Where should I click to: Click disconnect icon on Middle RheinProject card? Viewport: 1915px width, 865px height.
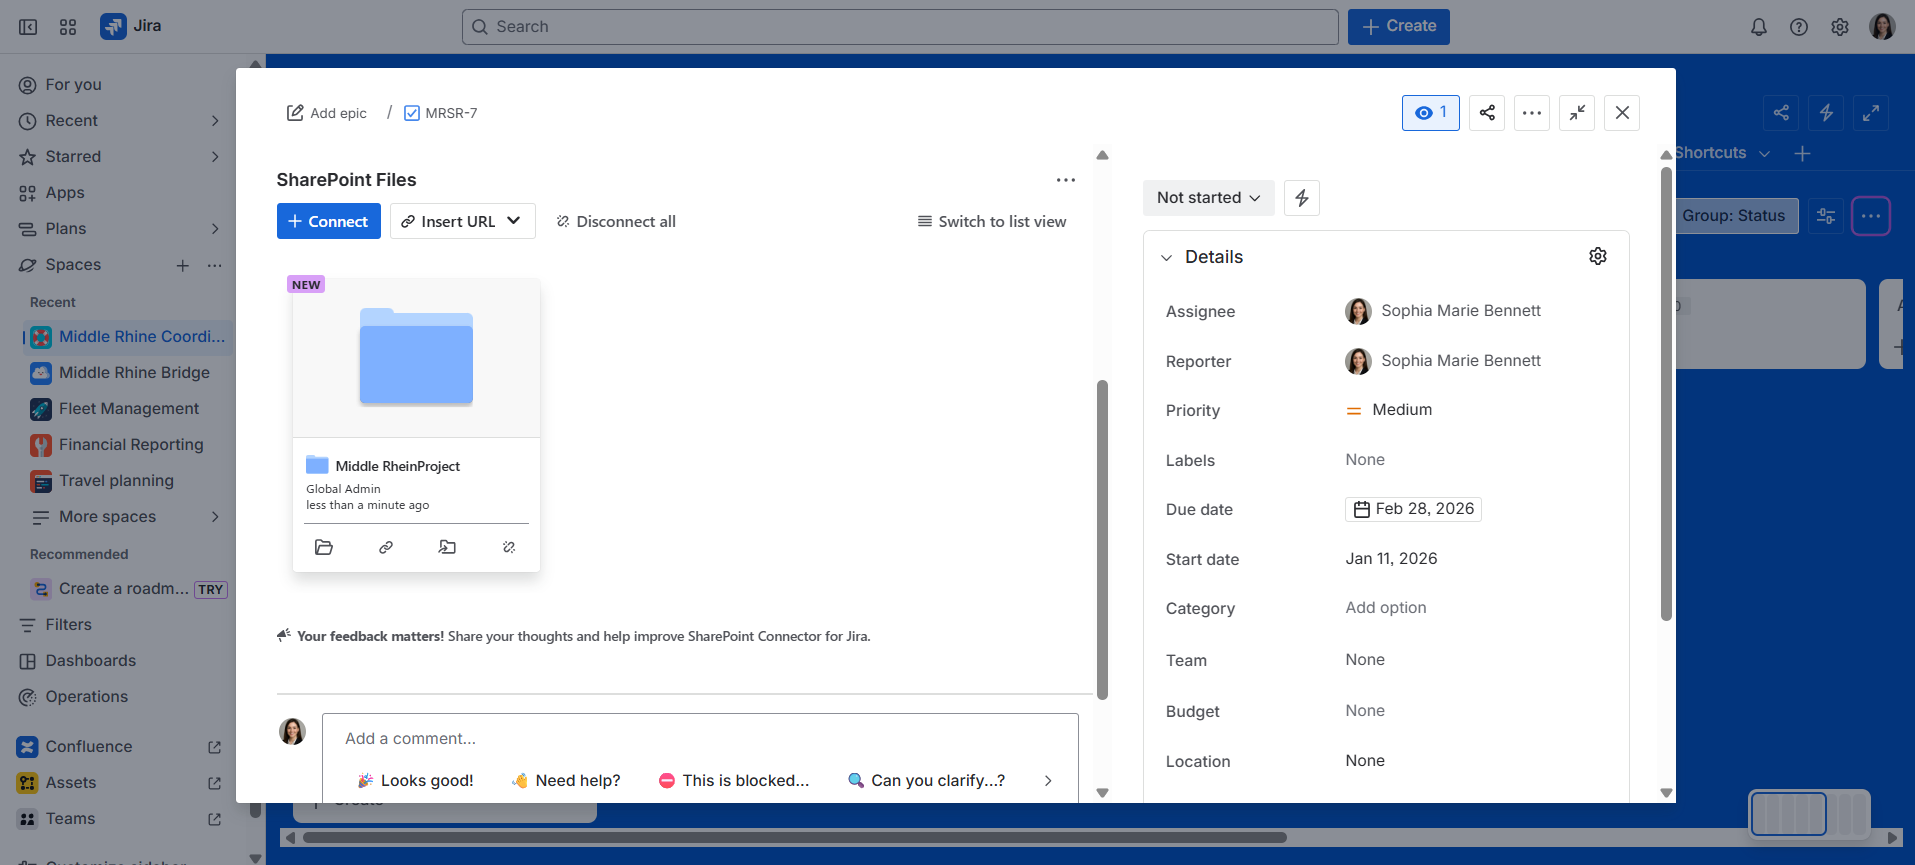pos(509,547)
